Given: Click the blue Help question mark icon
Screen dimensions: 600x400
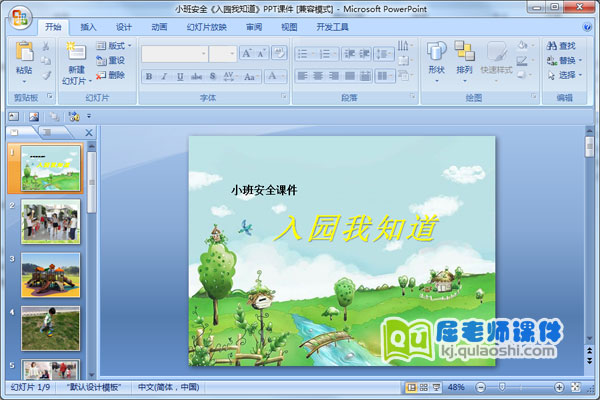Looking at the screenshot, I should pos(587,27).
